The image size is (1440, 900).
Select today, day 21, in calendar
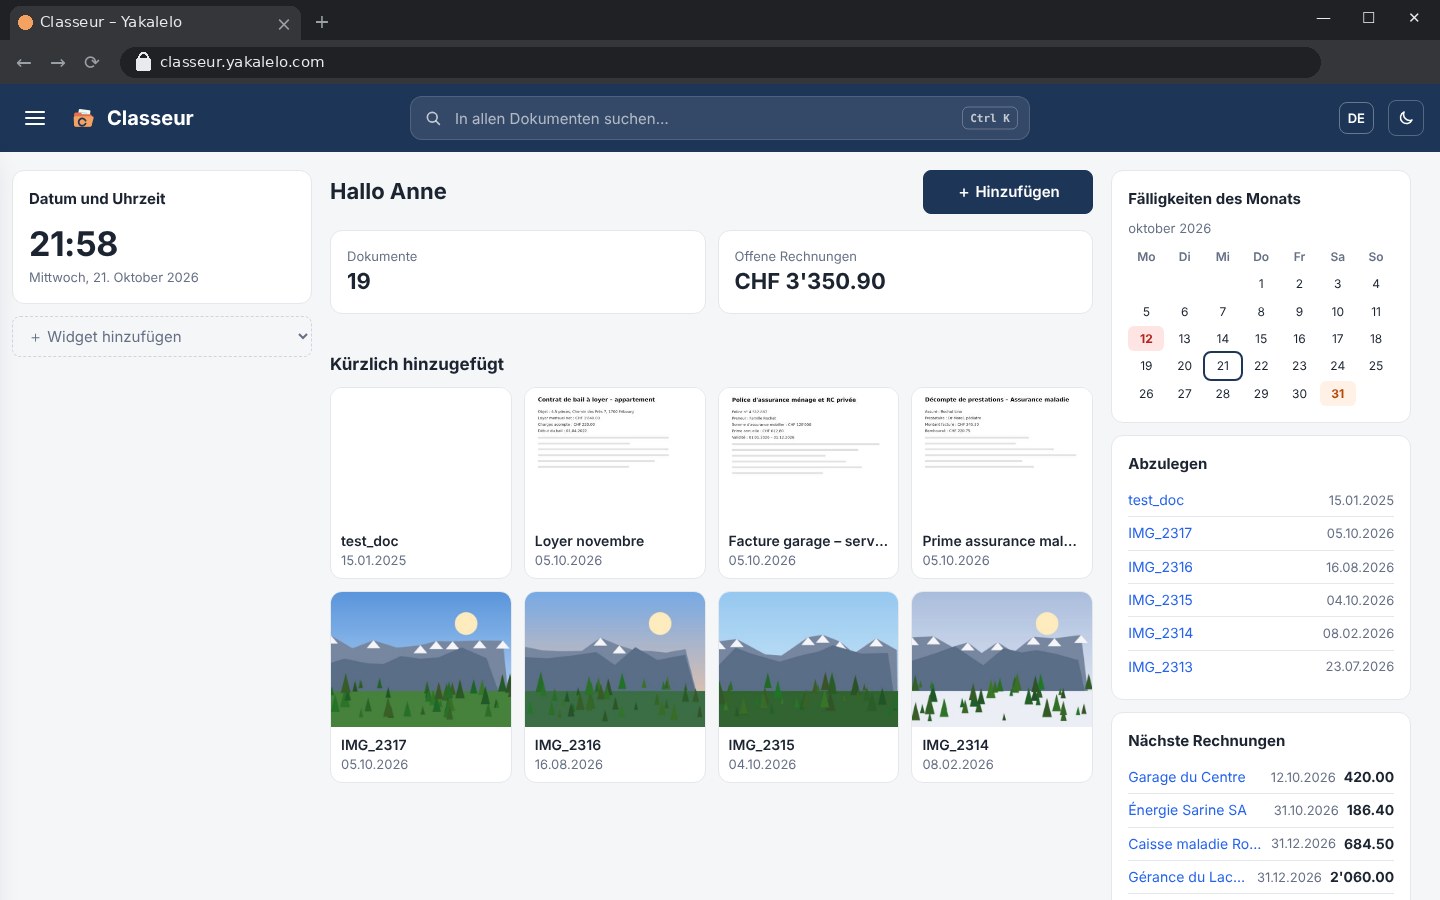[x=1223, y=366]
